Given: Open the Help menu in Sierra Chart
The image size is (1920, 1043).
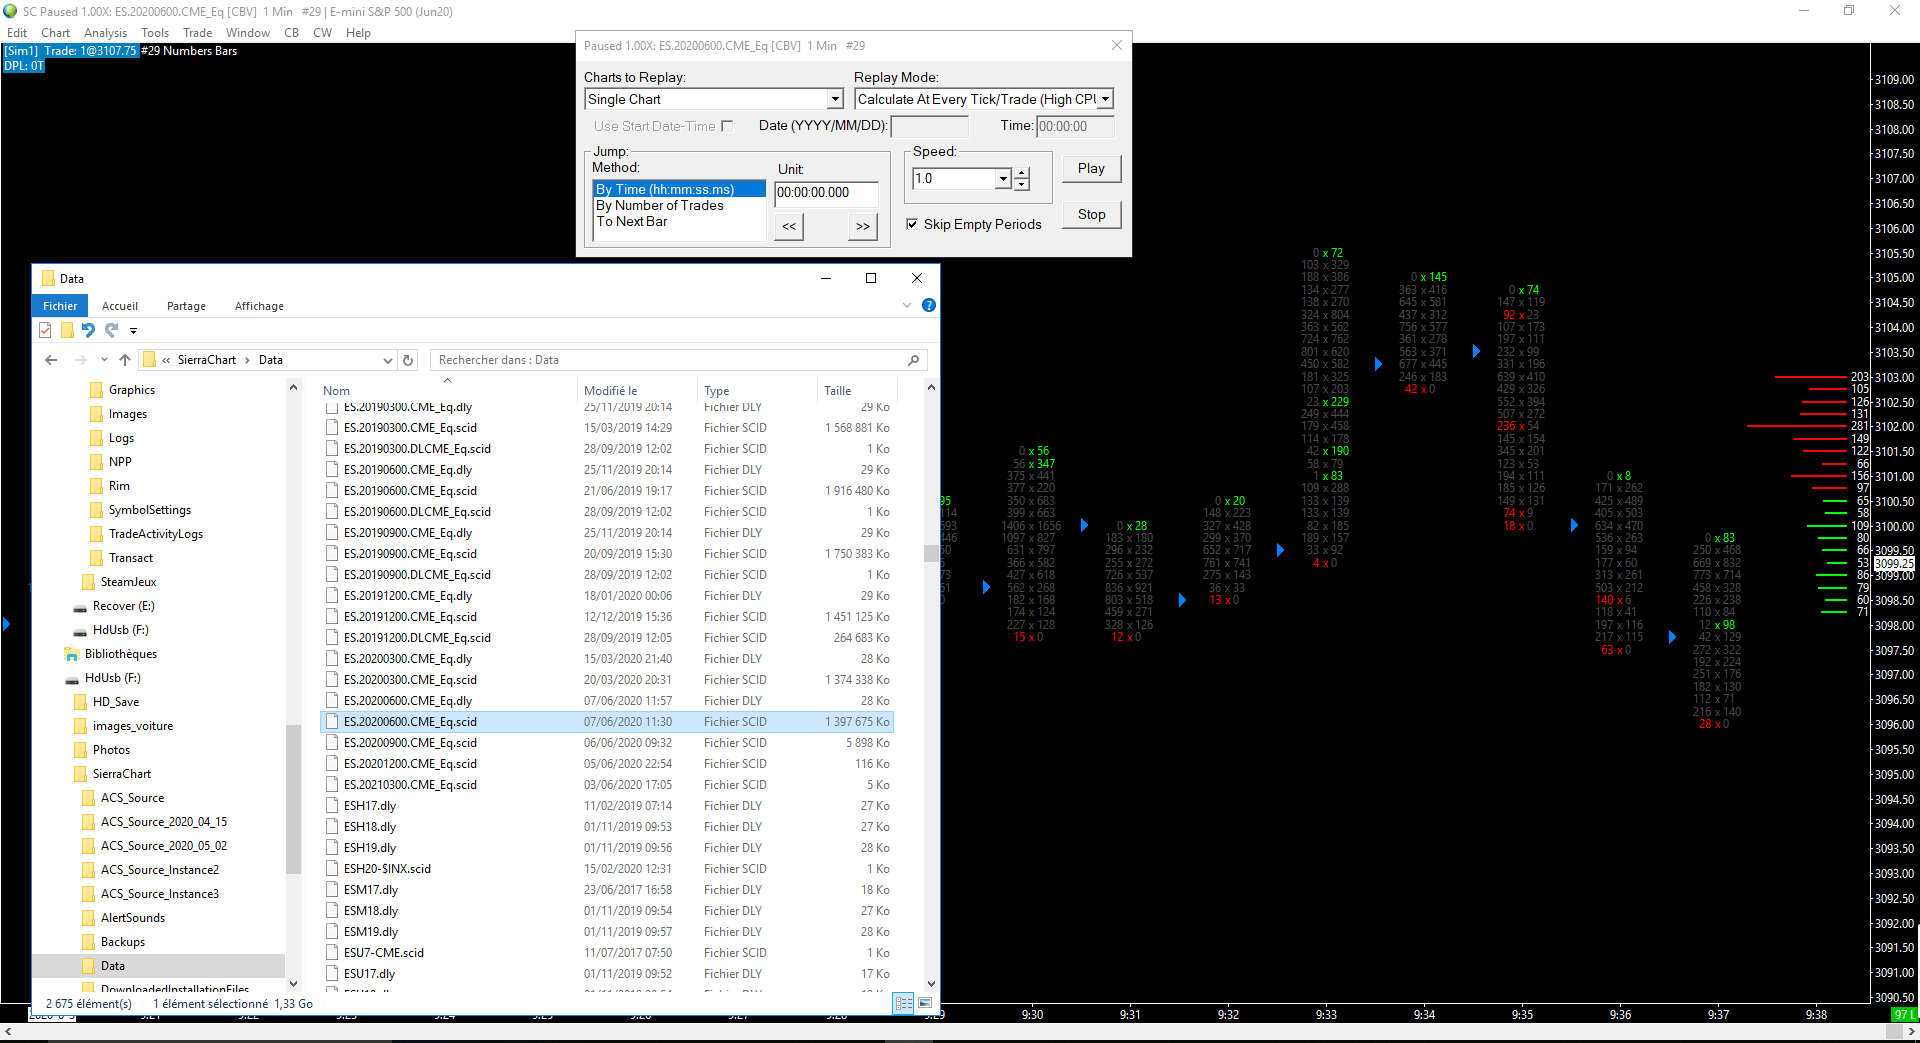Looking at the screenshot, I should [358, 33].
